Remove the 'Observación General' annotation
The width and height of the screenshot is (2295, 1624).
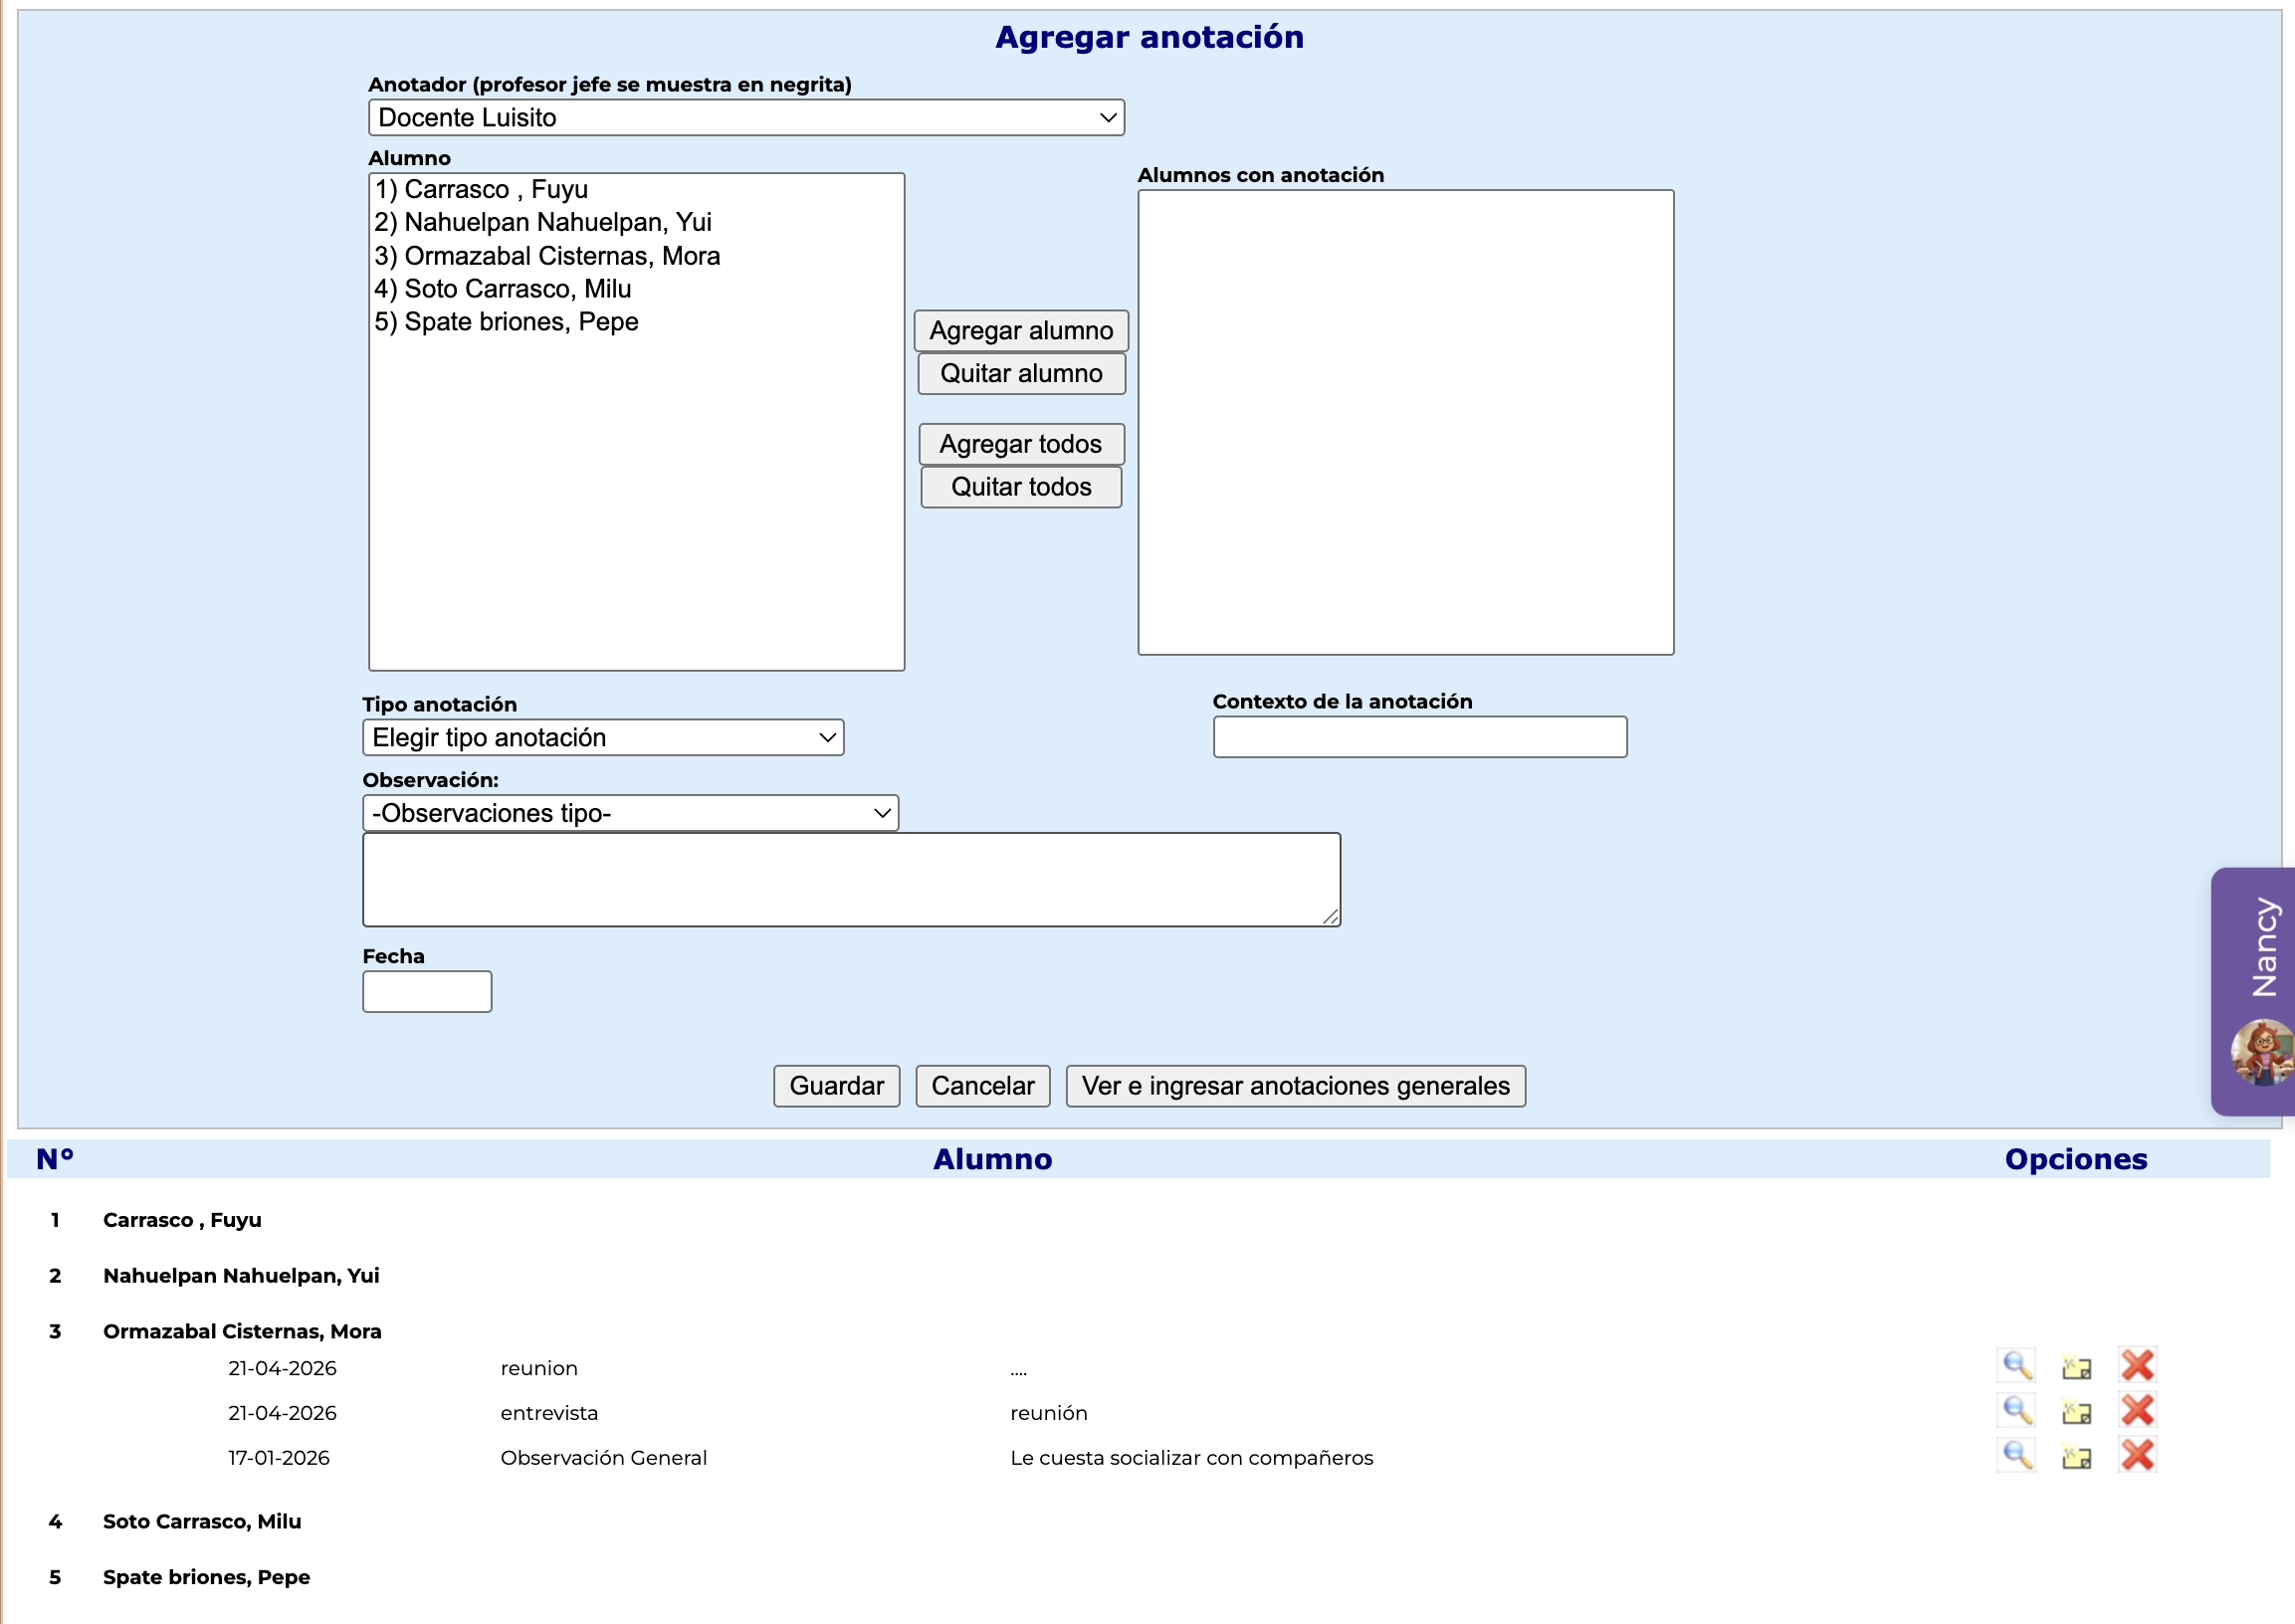click(x=2137, y=1456)
